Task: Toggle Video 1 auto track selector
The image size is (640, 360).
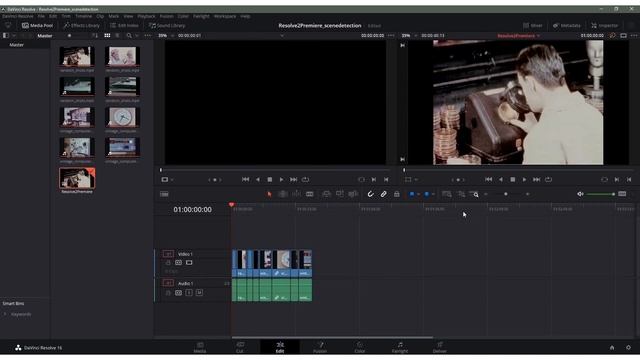Action: [178, 262]
